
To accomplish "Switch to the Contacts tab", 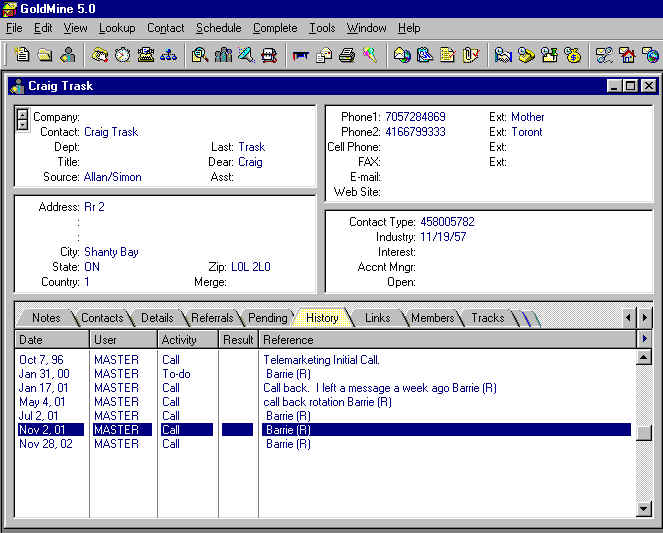I will [102, 318].
